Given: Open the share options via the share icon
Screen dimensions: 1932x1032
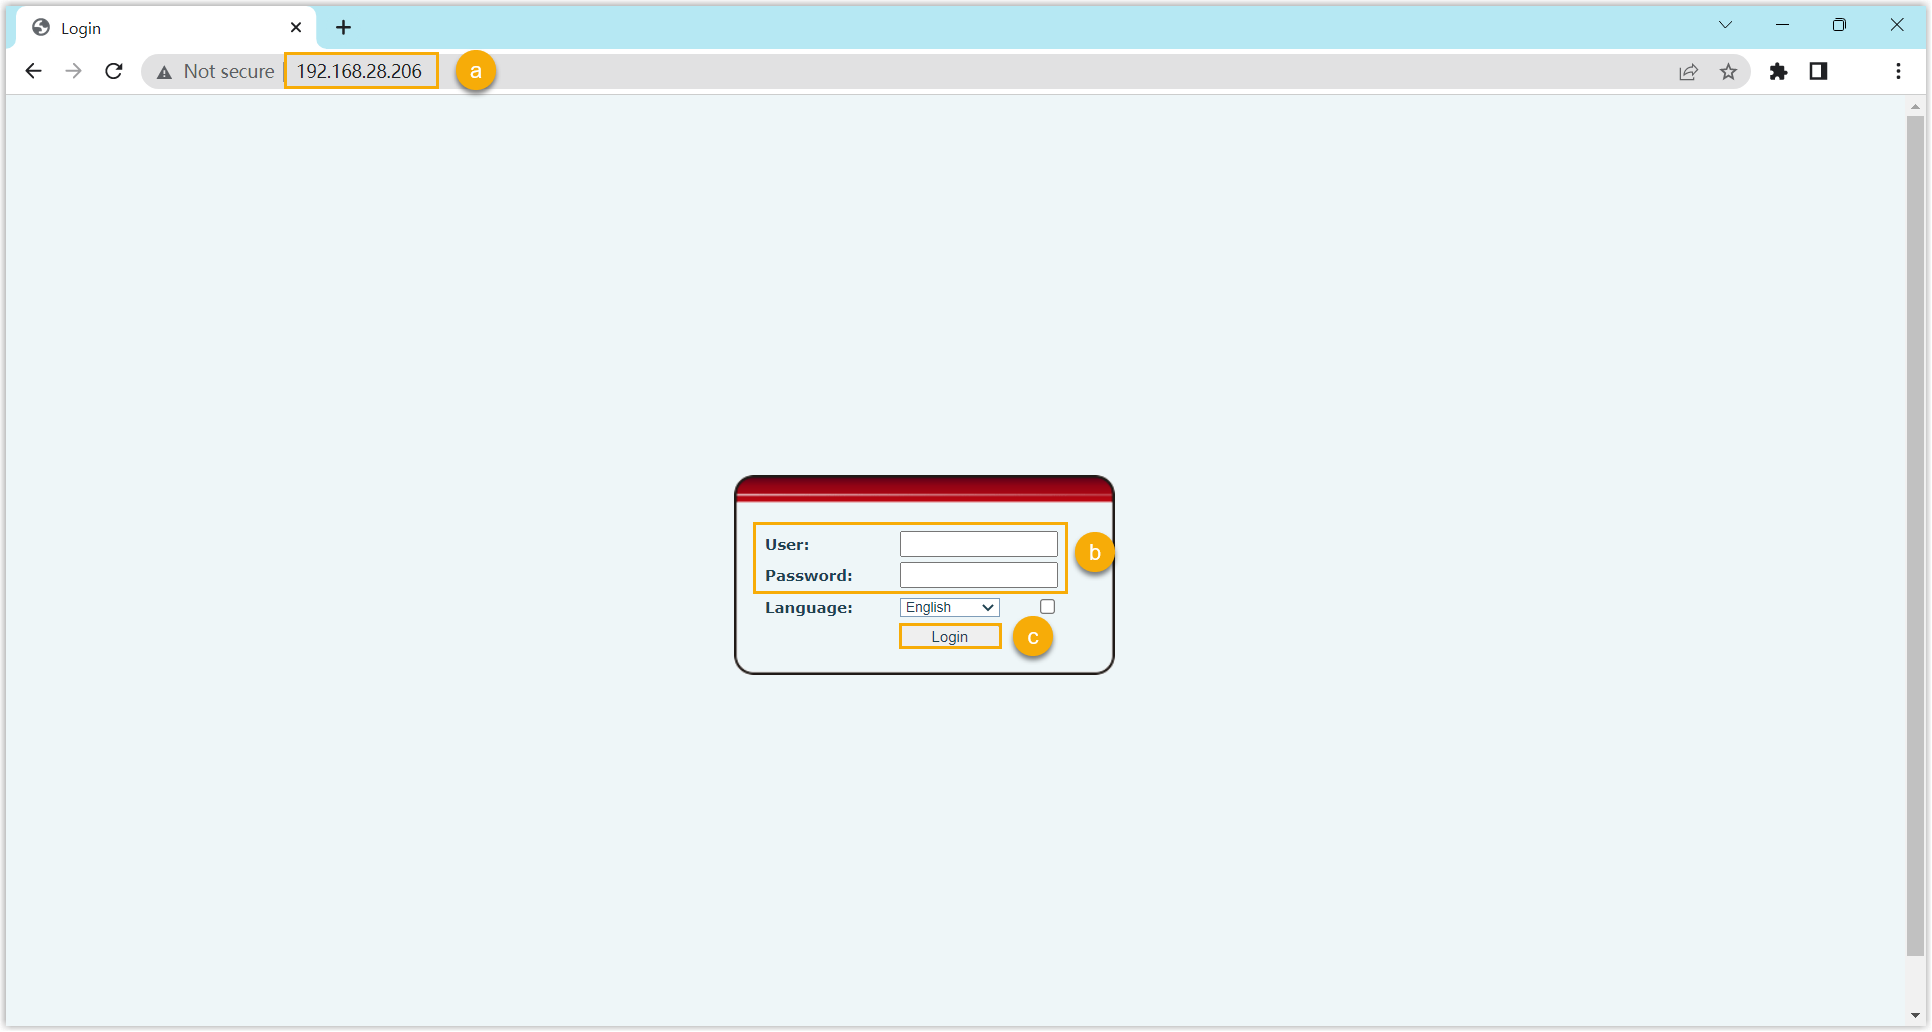Looking at the screenshot, I should (x=1688, y=71).
